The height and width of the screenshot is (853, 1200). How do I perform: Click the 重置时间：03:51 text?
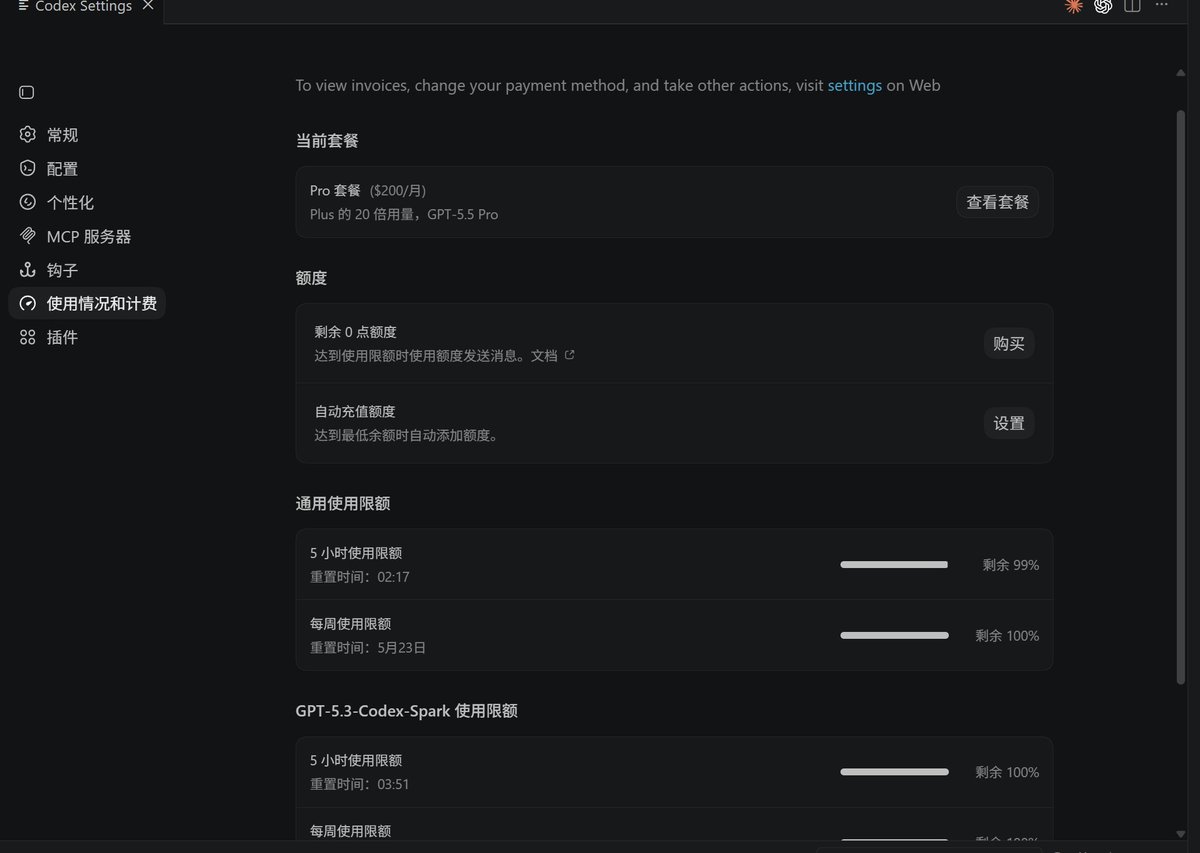pos(360,784)
